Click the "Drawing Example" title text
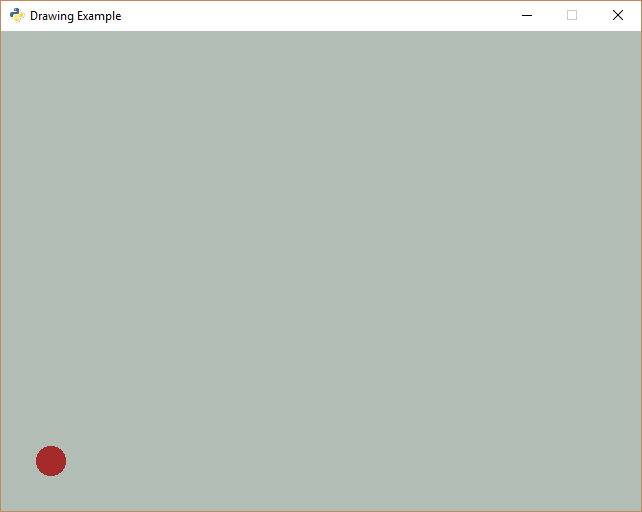The height and width of the screenshot is (512, 642). click(x=76, y=16)
